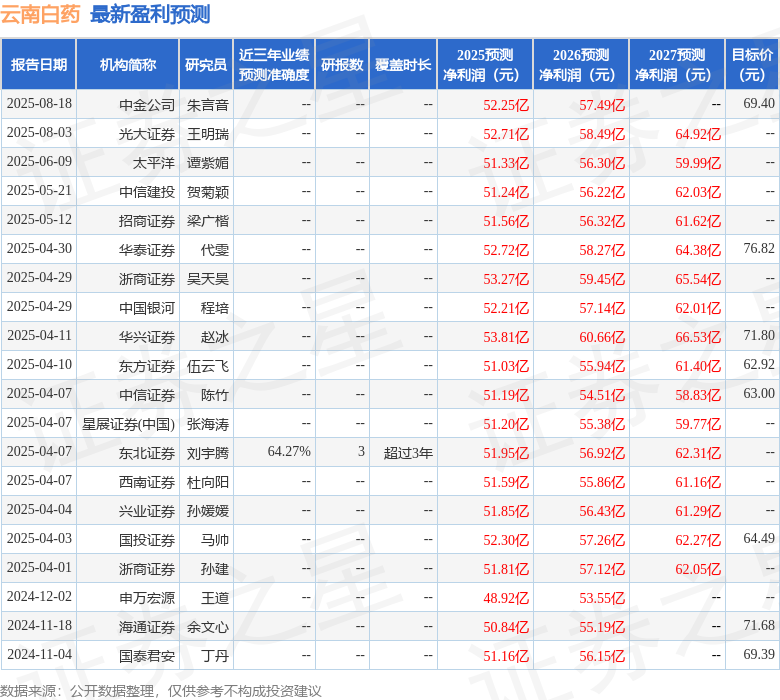Click the date 2025-04-01
Image resolution: width=780 pixels, height=700 pixels.
point(39,567)
